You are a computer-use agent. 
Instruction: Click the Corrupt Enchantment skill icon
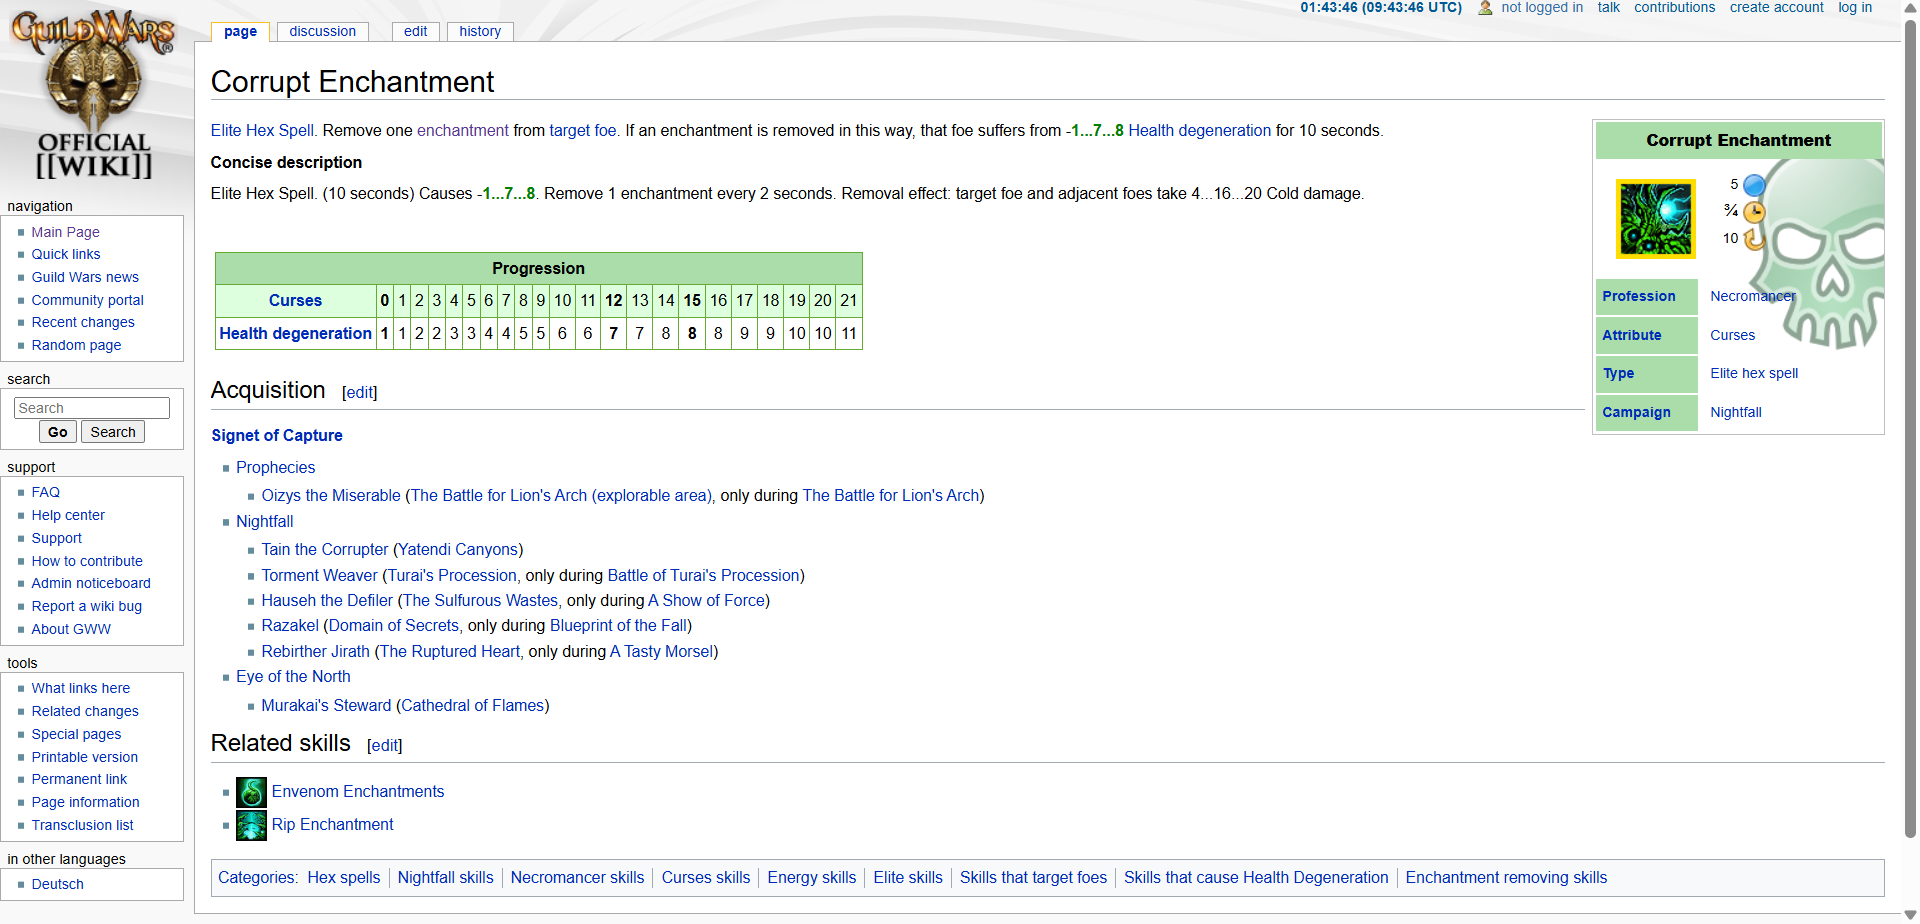click(x=1655, y=219)
